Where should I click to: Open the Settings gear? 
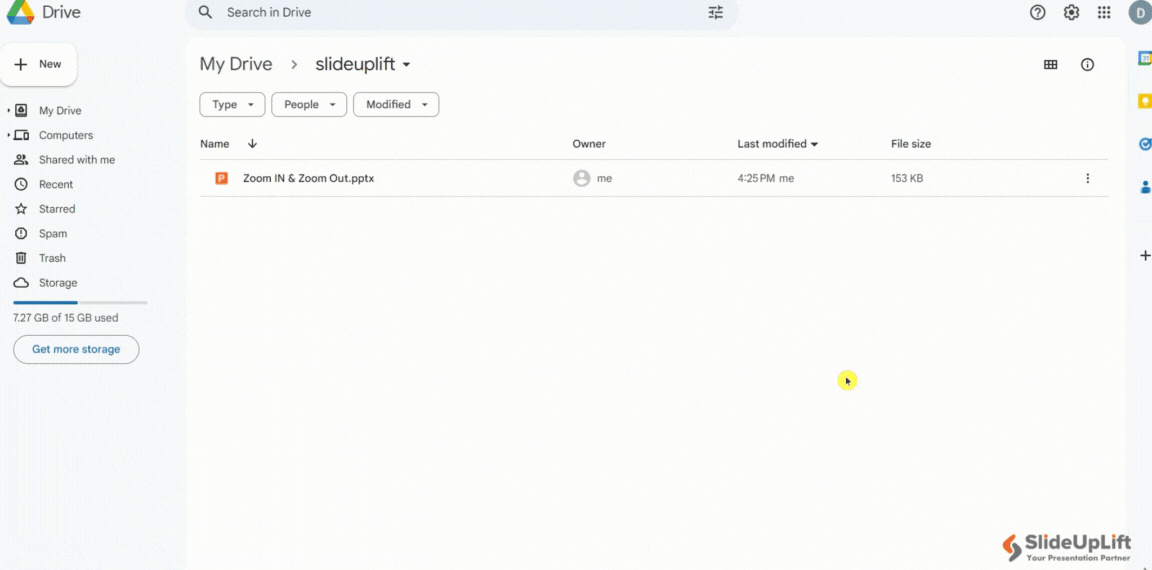click(x=1071, y=12)
